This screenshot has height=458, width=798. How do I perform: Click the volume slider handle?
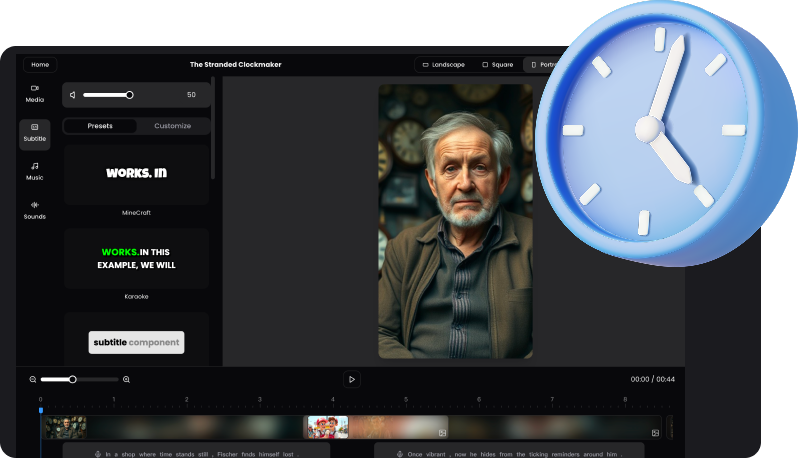click(129, 95)
